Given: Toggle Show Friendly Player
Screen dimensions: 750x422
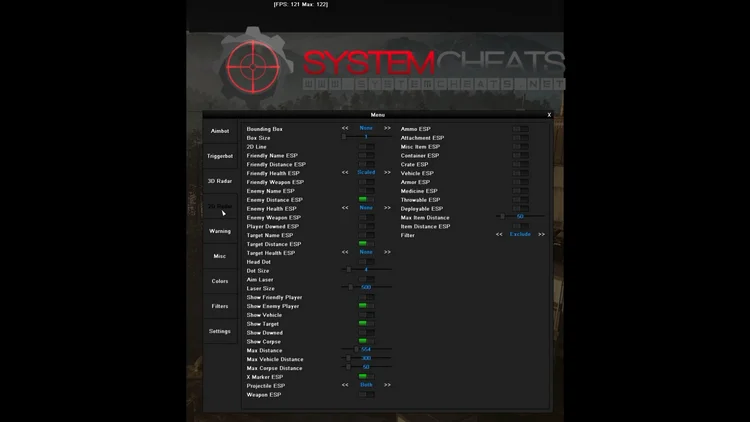Looking at the screenshot, I should 366,297.
